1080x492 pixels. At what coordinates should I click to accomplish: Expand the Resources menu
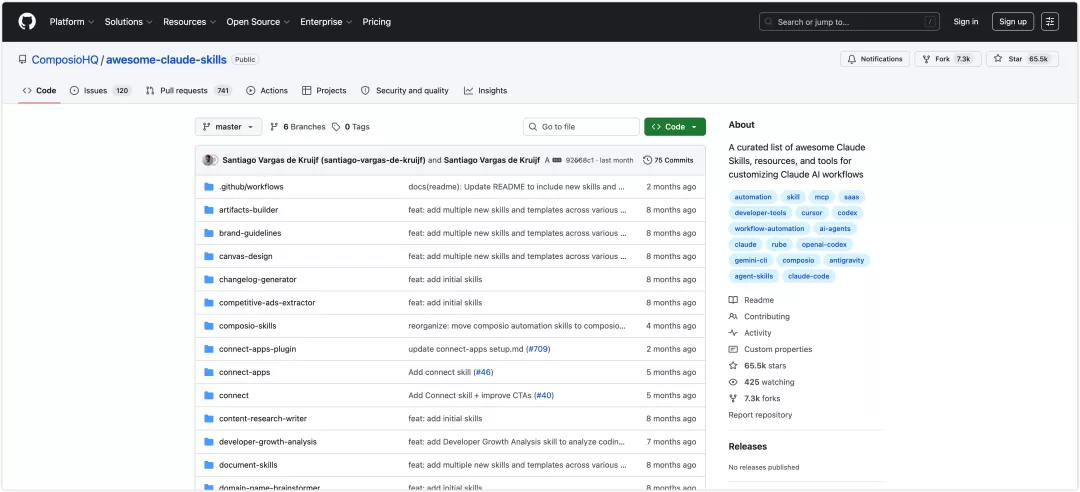(x=189, y=22)
